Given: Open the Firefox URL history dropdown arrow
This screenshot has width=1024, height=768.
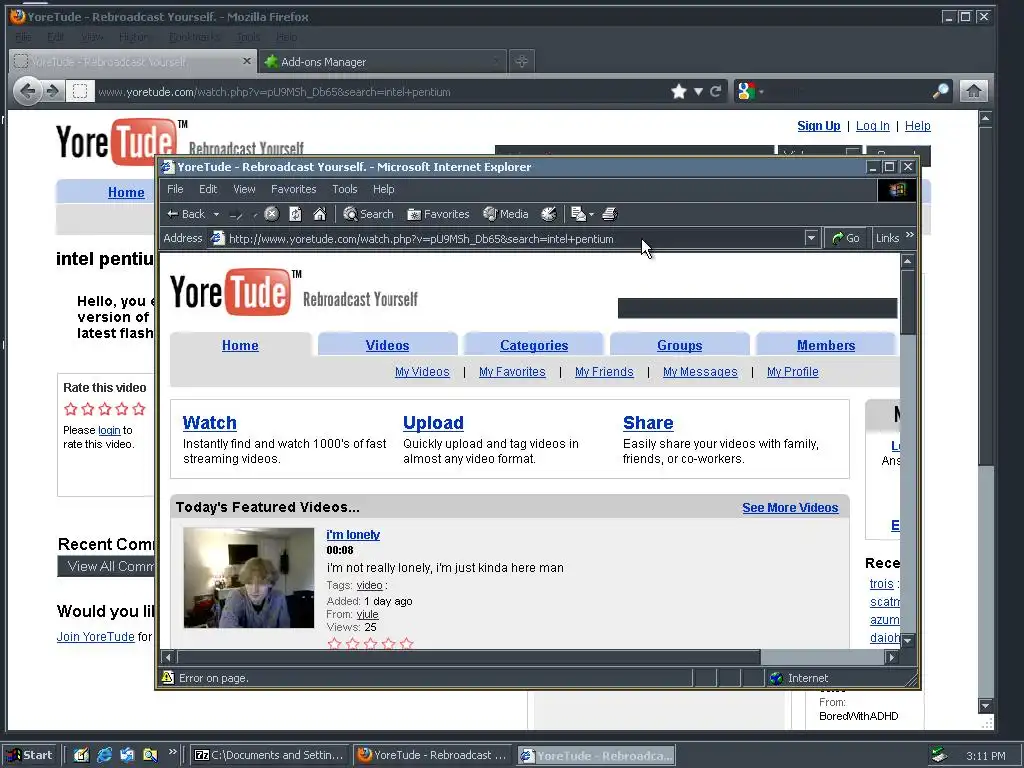Looking at the screenshot, I should coord(698,91).
